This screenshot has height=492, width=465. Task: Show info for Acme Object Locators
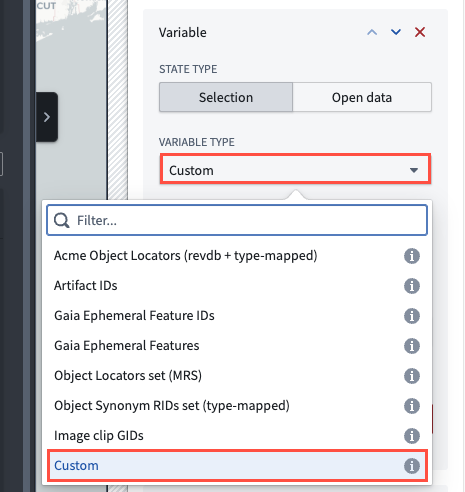pos(412,256)
